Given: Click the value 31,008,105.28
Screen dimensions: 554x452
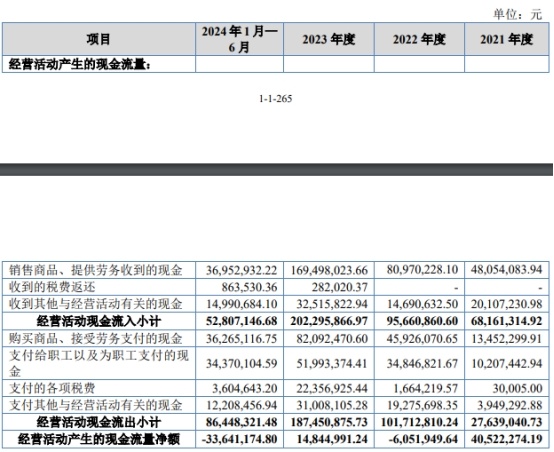Looking at the screenshot, I should (332, 405).
